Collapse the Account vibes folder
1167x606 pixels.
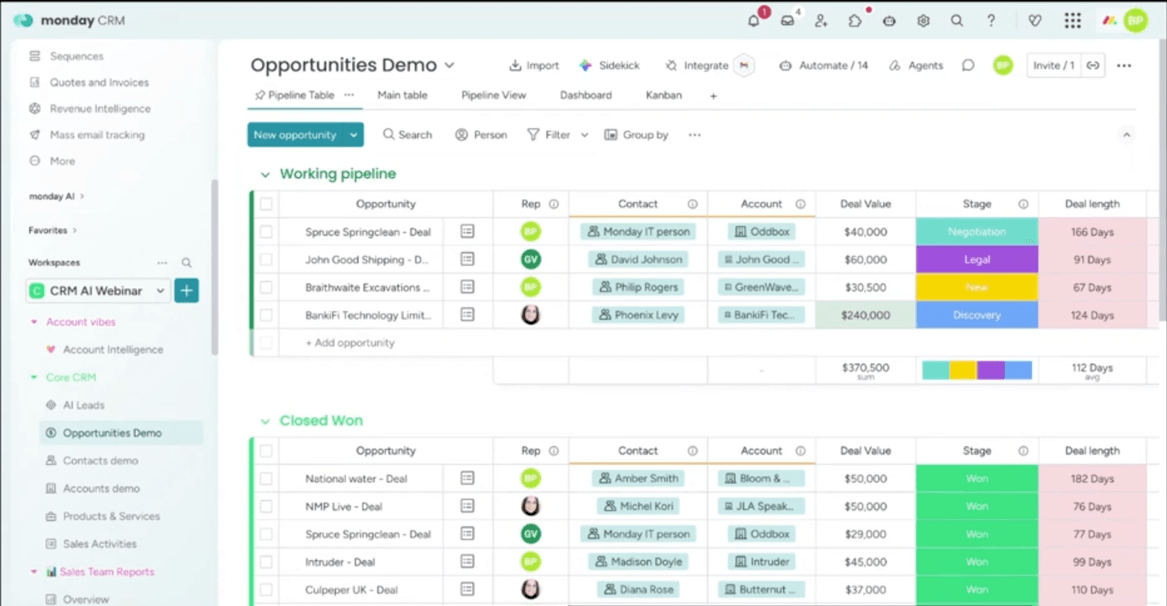[x=33, y=322]
